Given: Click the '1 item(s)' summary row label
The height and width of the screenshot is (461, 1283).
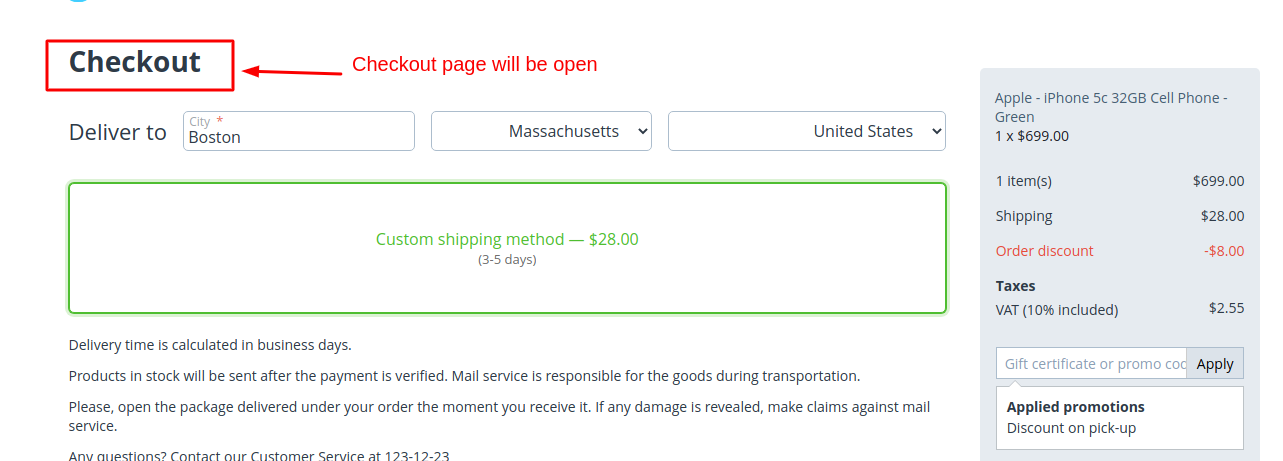Looking at the screenshot, I should (x=1023, y=181).
